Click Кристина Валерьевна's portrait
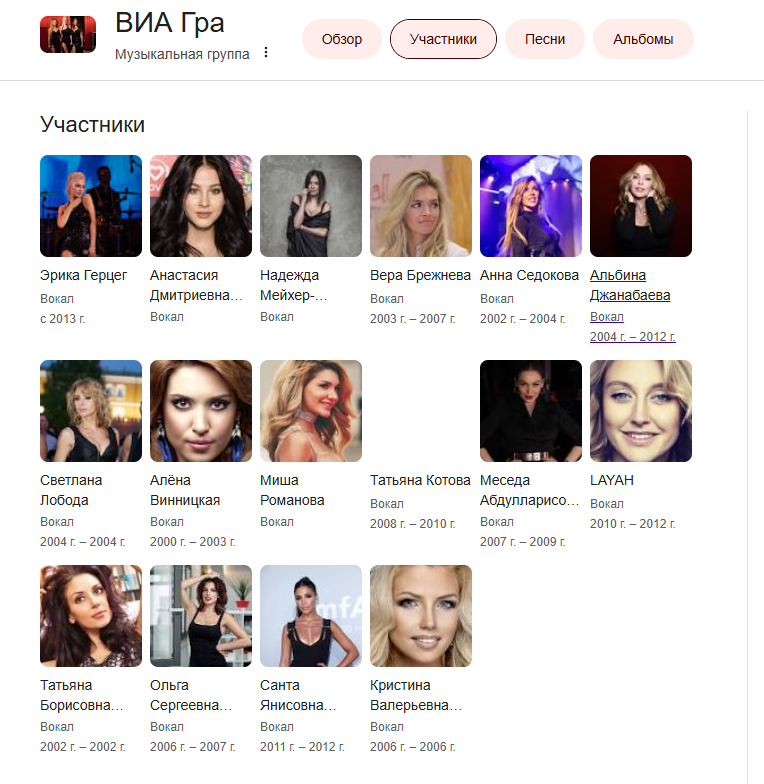Viewport: 764px width, 784px height. point(421,616)
